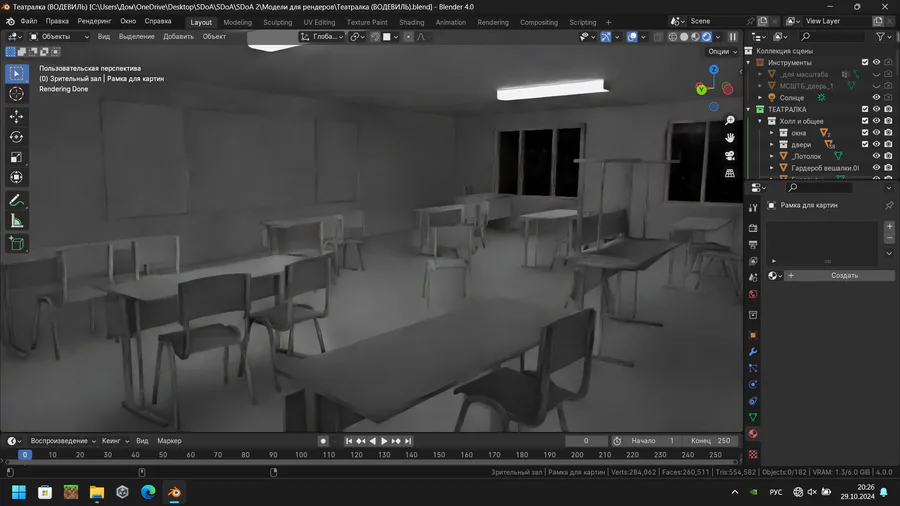Image resolution: width=900 pixels, height=506 pixels.
Task: Click the viewport zoom magnifier icon
Action: tap(730, 120)
